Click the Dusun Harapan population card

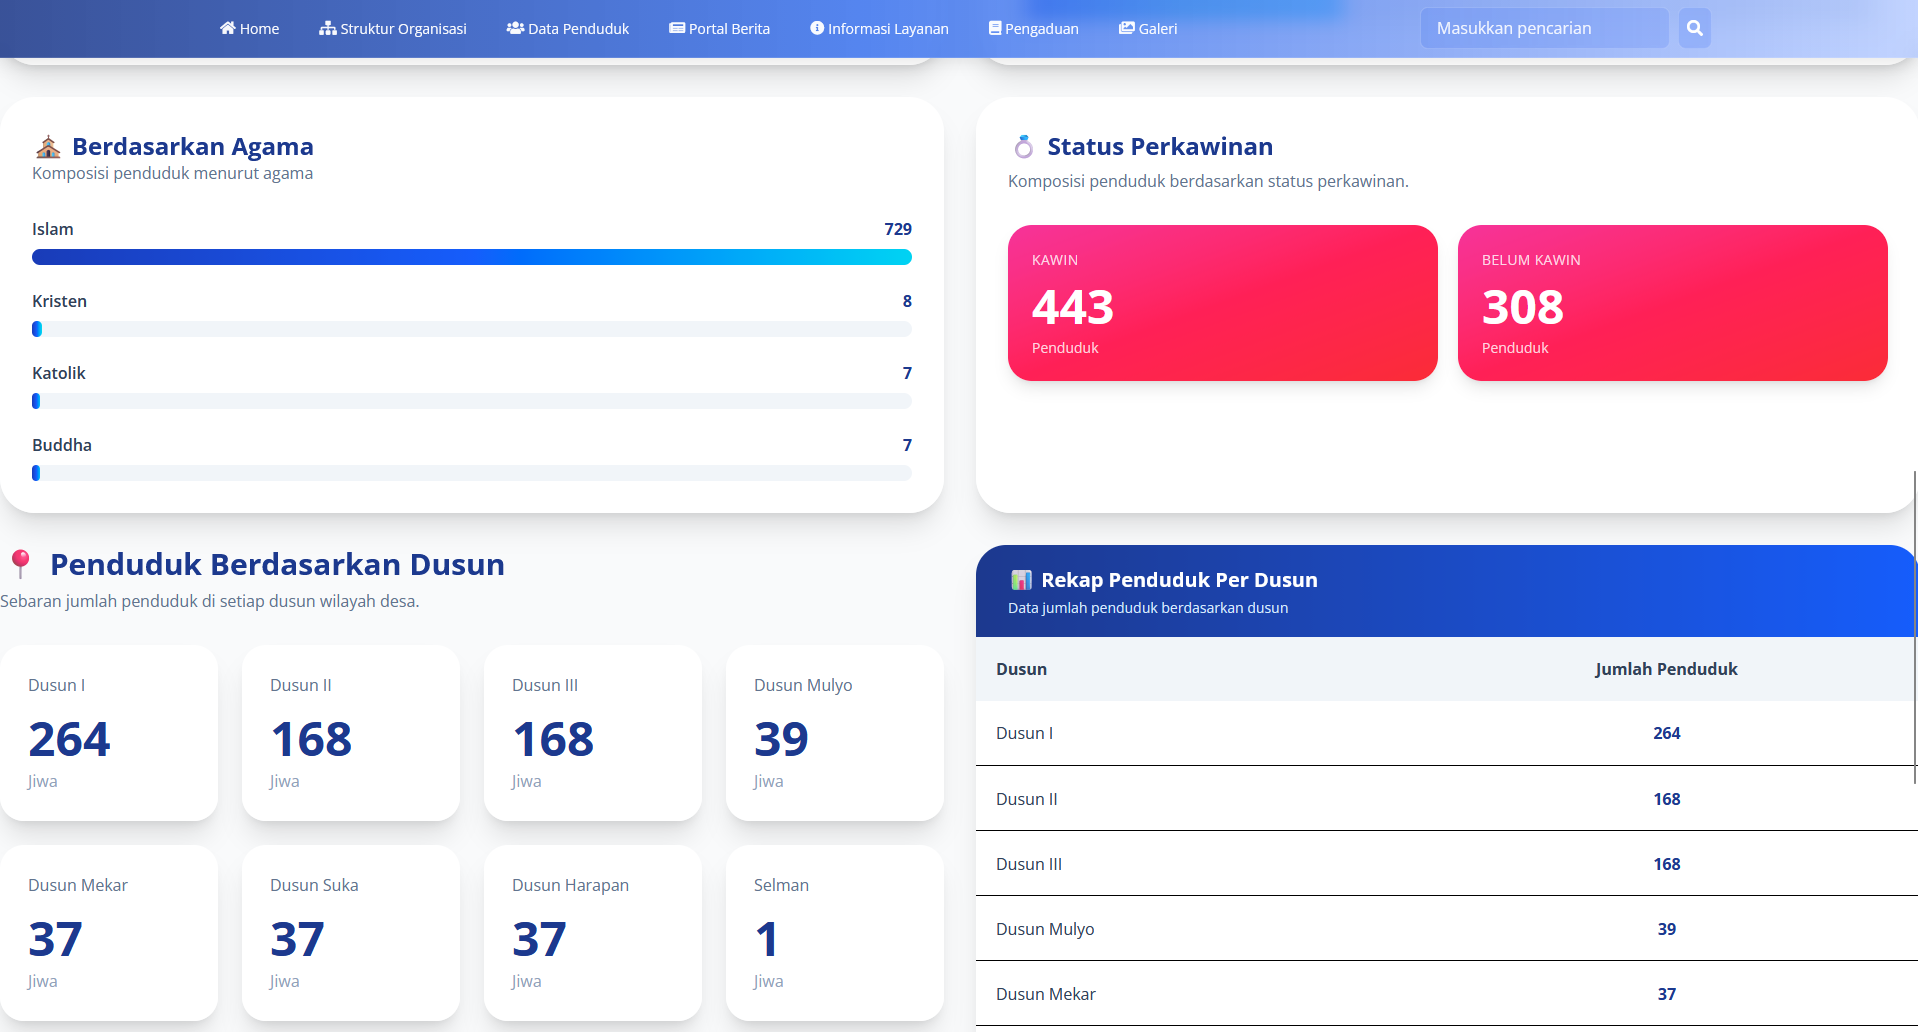pos(593,933)
